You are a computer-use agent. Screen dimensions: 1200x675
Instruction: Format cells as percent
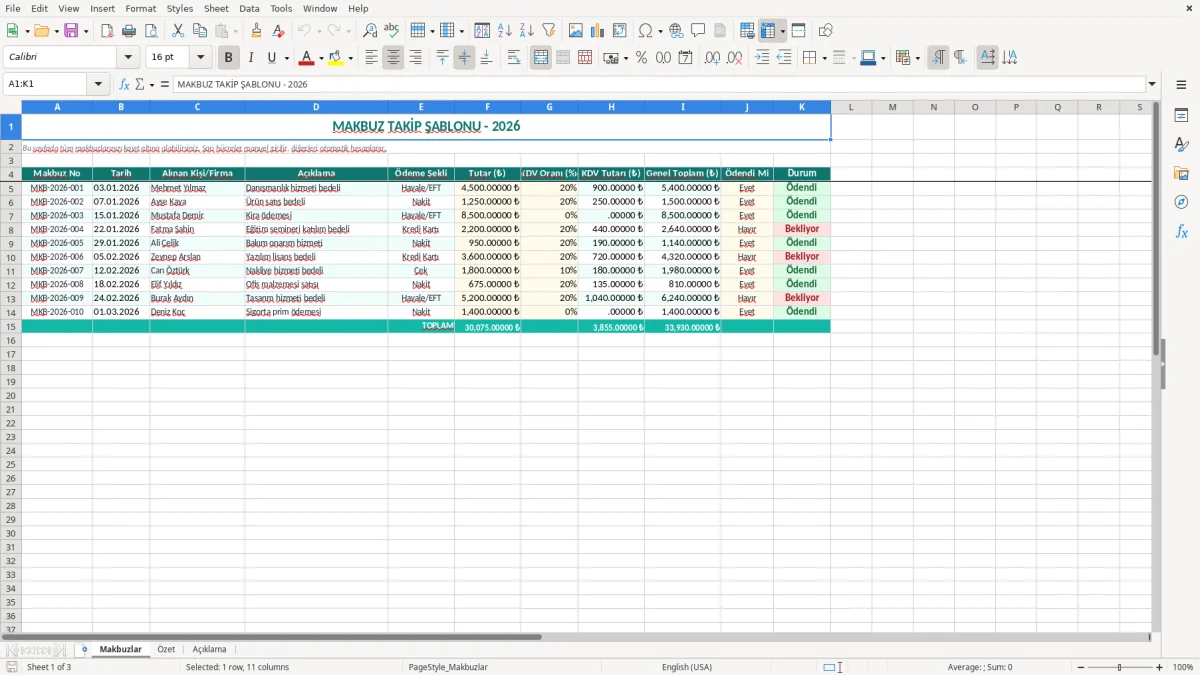[x=641, y=58]
